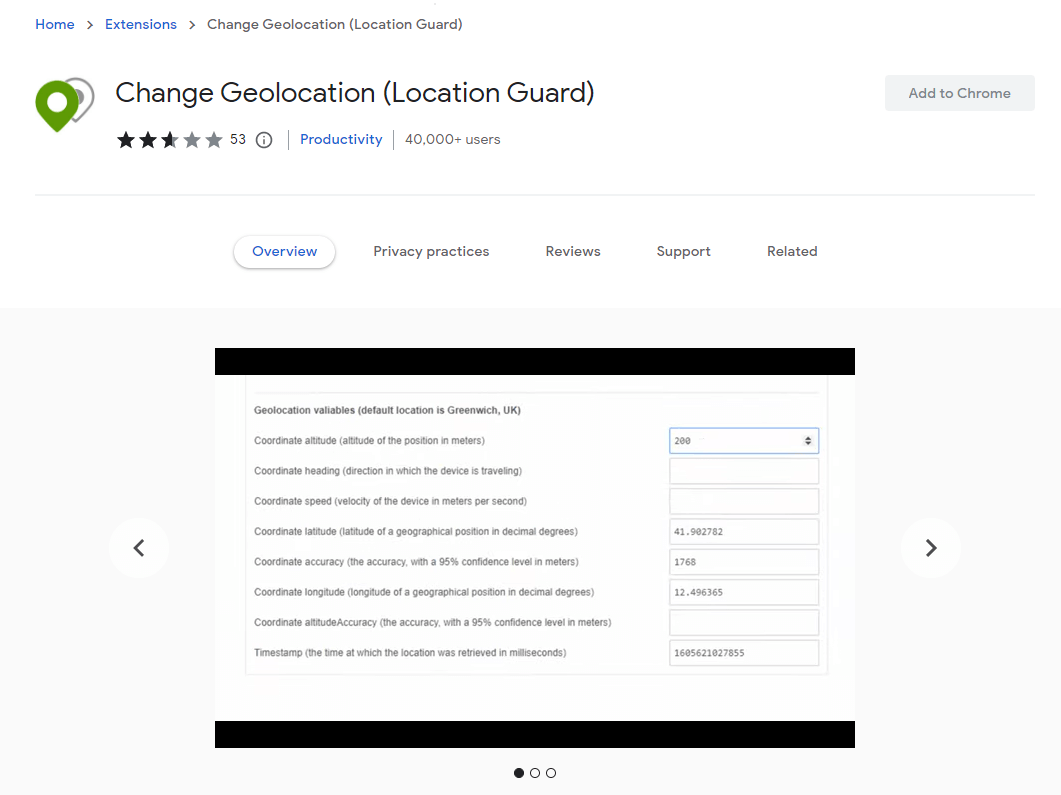Click the green Location Guard extension logo
Image resolution: width=1061 pixels, height=795 pixels.
(x=64, y=104)
